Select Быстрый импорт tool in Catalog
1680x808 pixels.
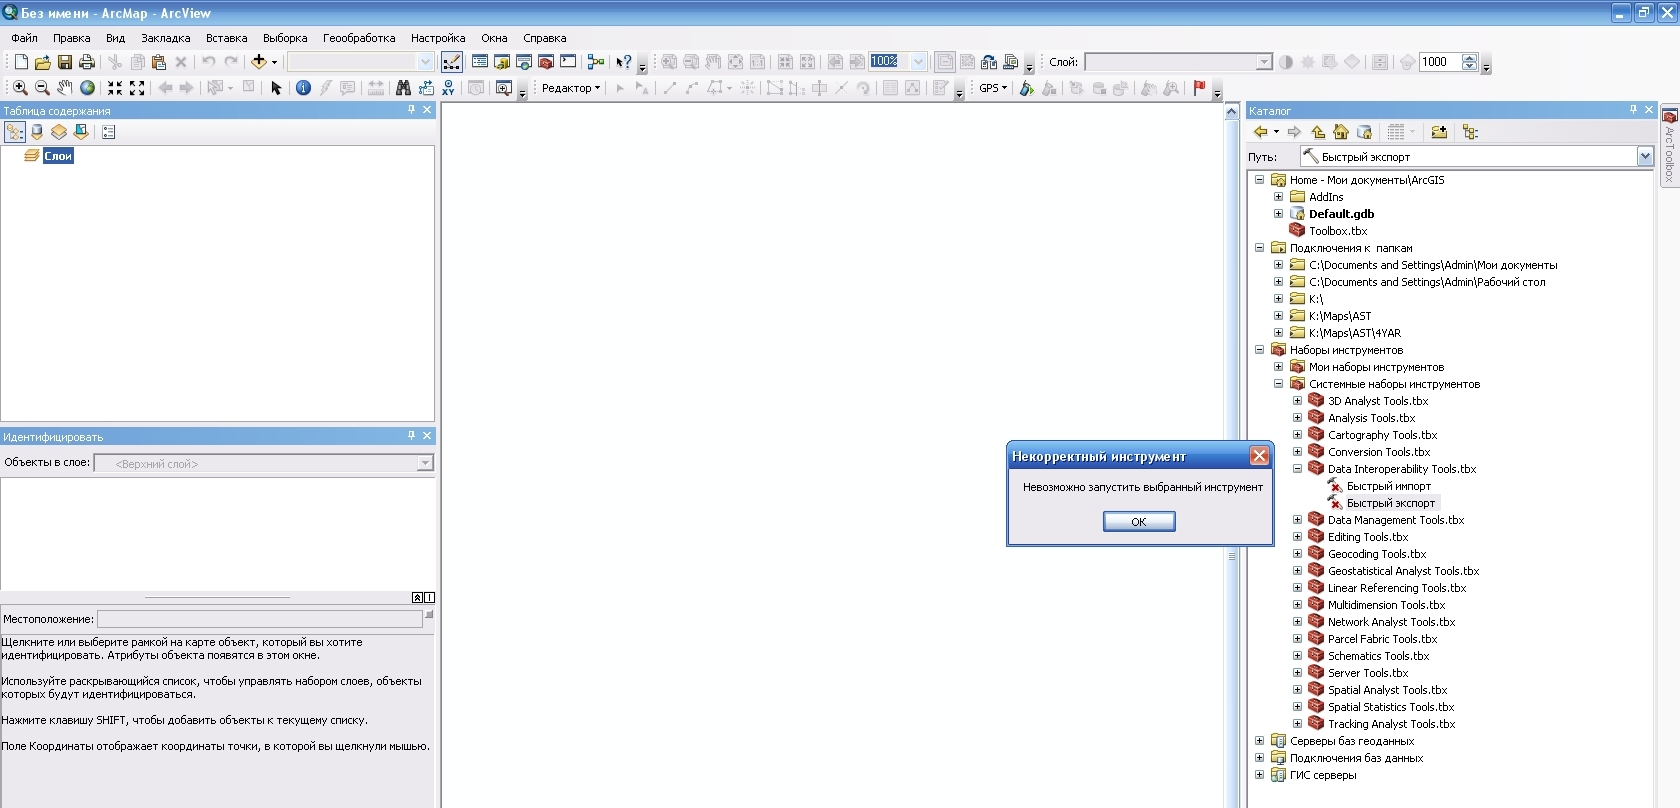click(1388, 486)
